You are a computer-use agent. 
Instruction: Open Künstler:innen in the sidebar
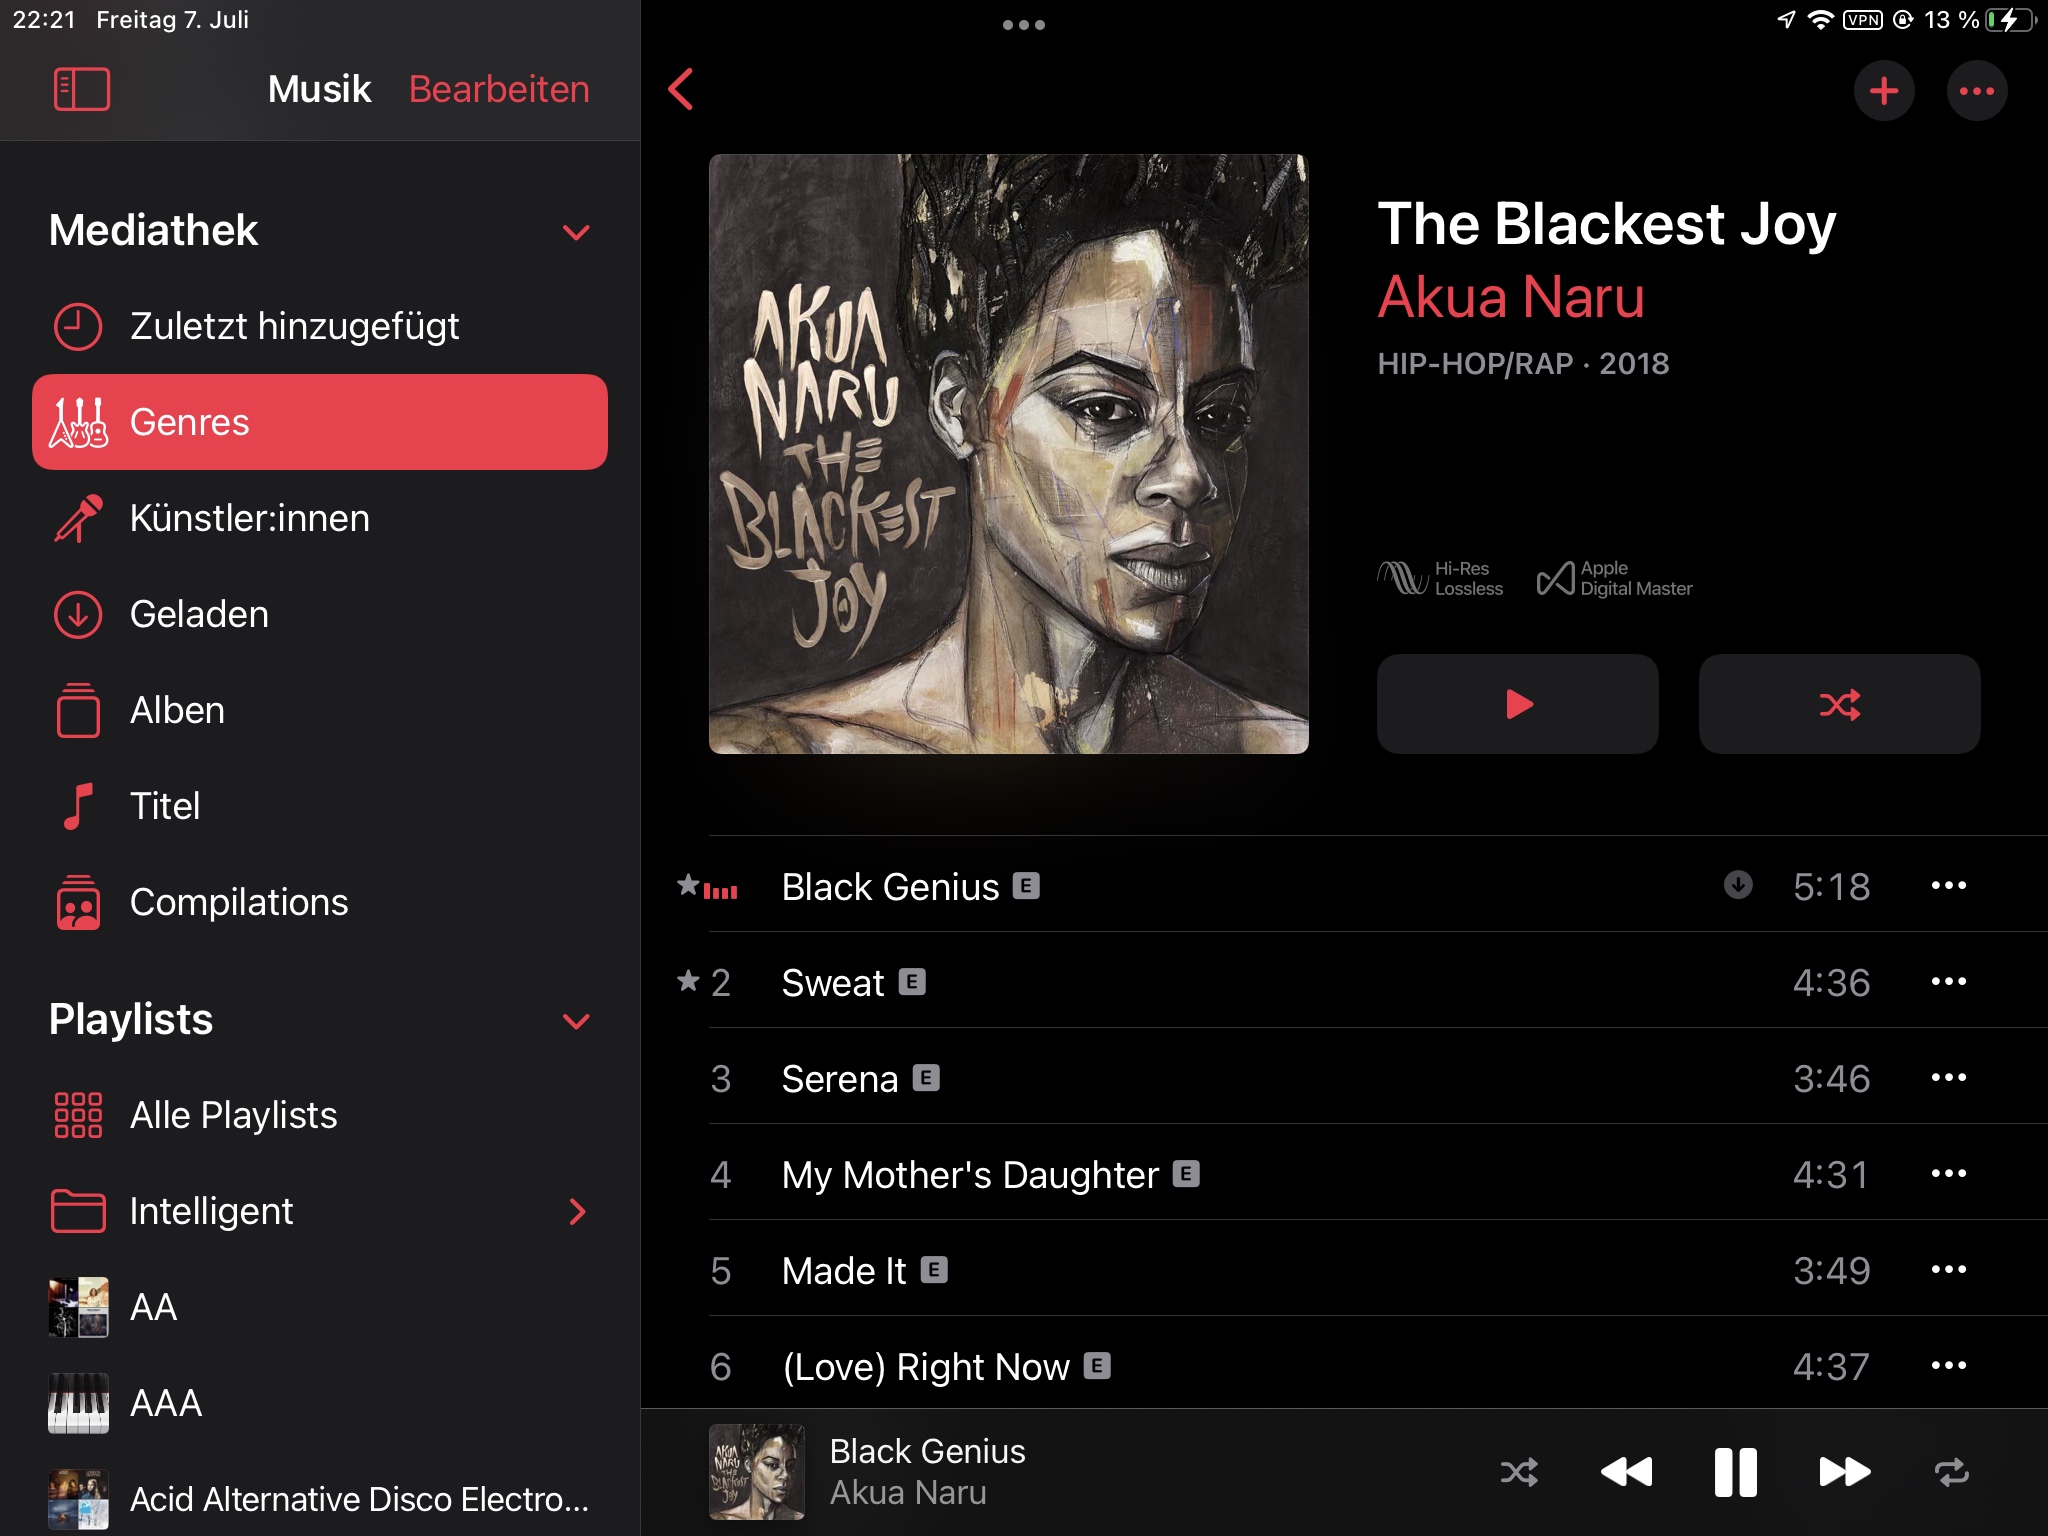point(320,518)
